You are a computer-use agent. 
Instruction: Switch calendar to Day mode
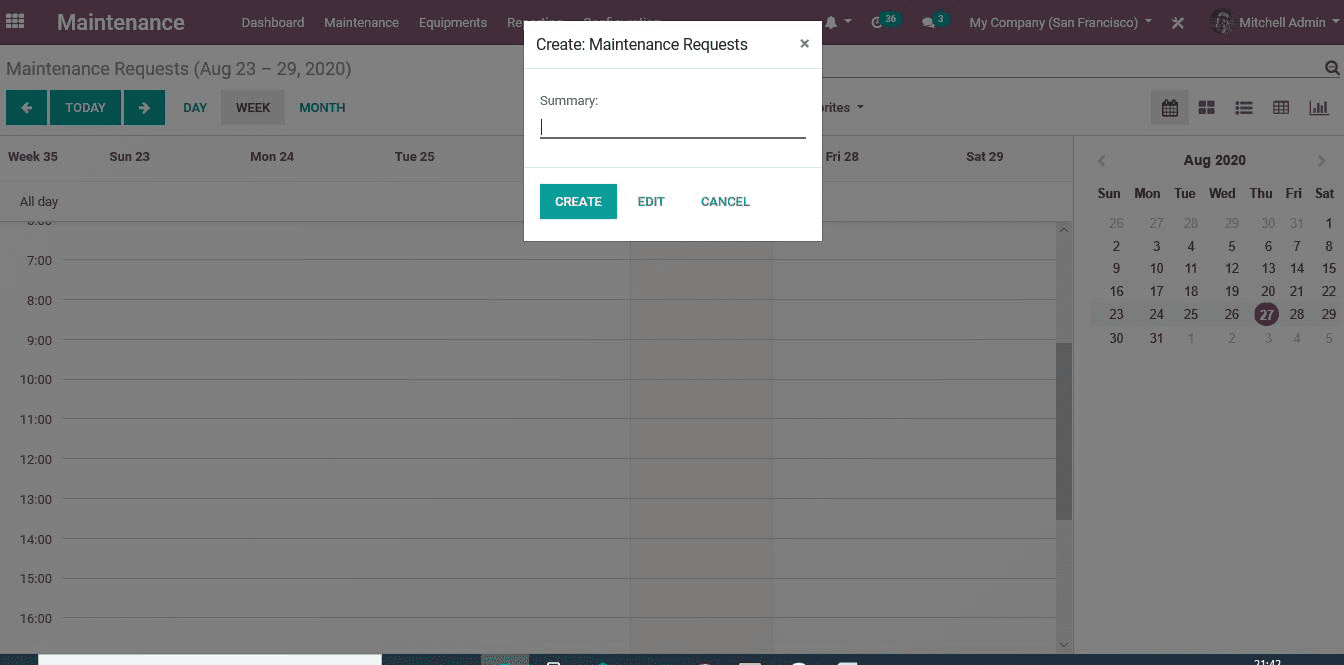point(195,108)
